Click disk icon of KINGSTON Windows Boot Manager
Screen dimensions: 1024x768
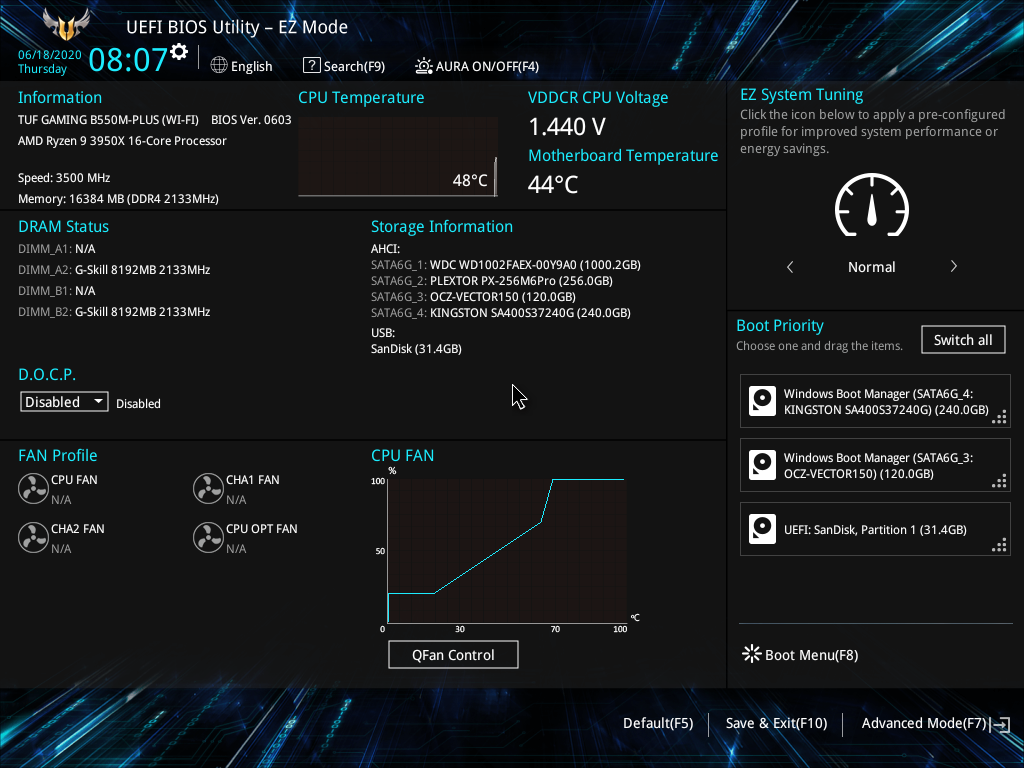point(762,401)
